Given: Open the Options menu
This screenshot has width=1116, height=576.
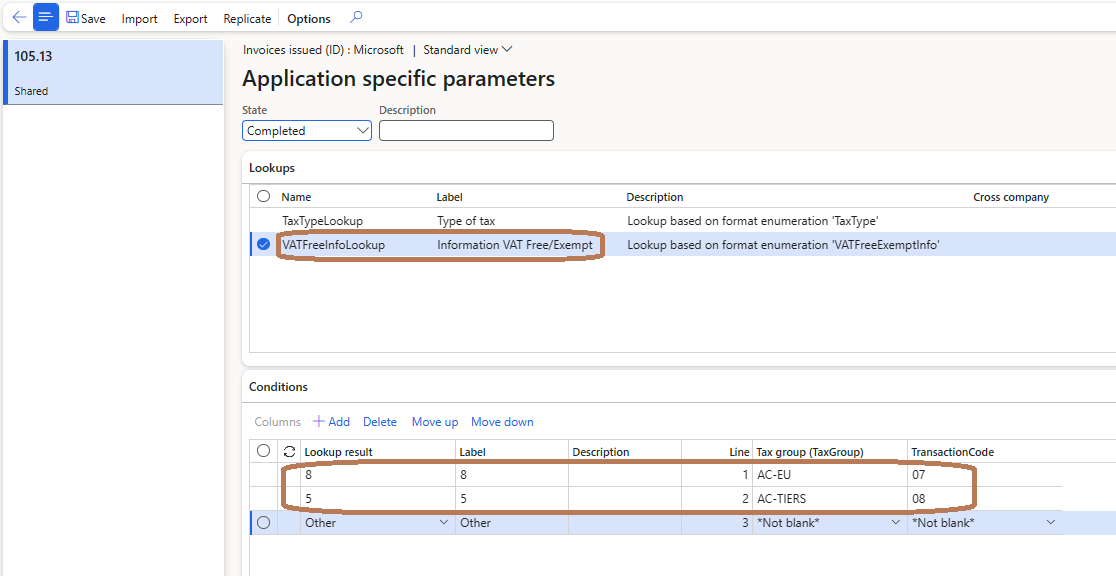Looking at the screenshot, I should 308,17.
